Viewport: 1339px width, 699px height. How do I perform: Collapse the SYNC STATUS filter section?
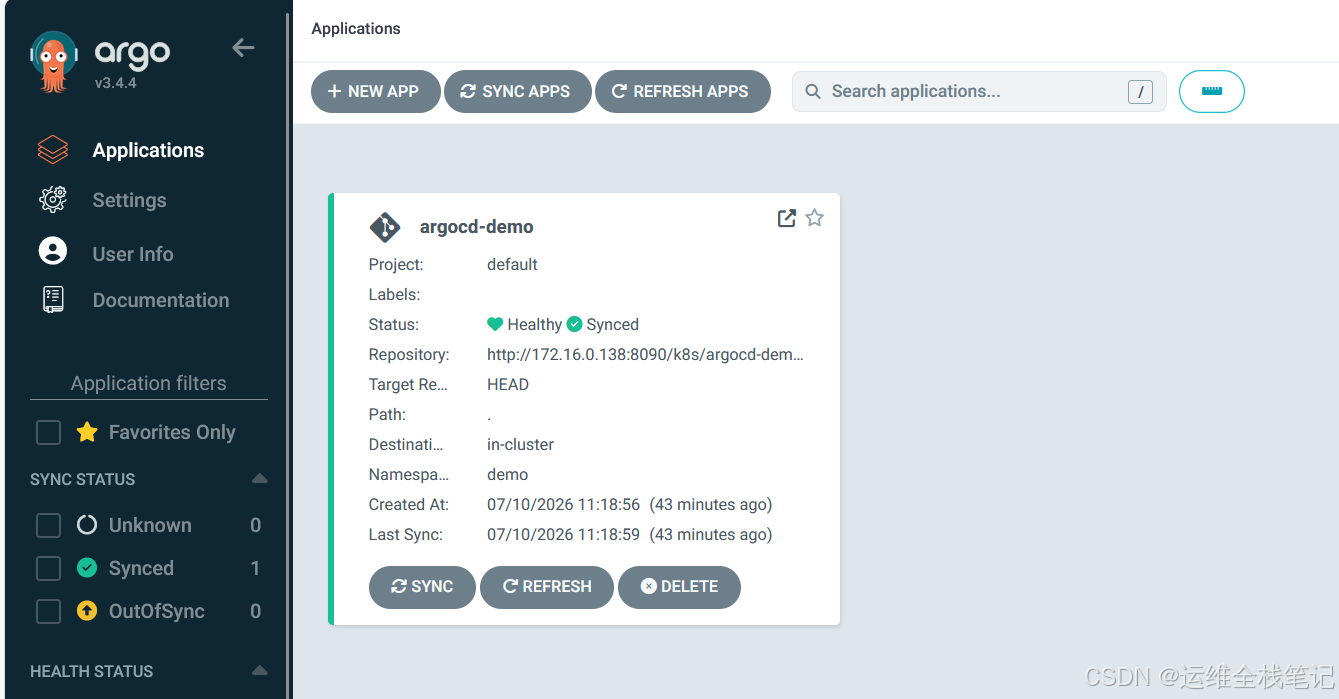pos(259,479)
